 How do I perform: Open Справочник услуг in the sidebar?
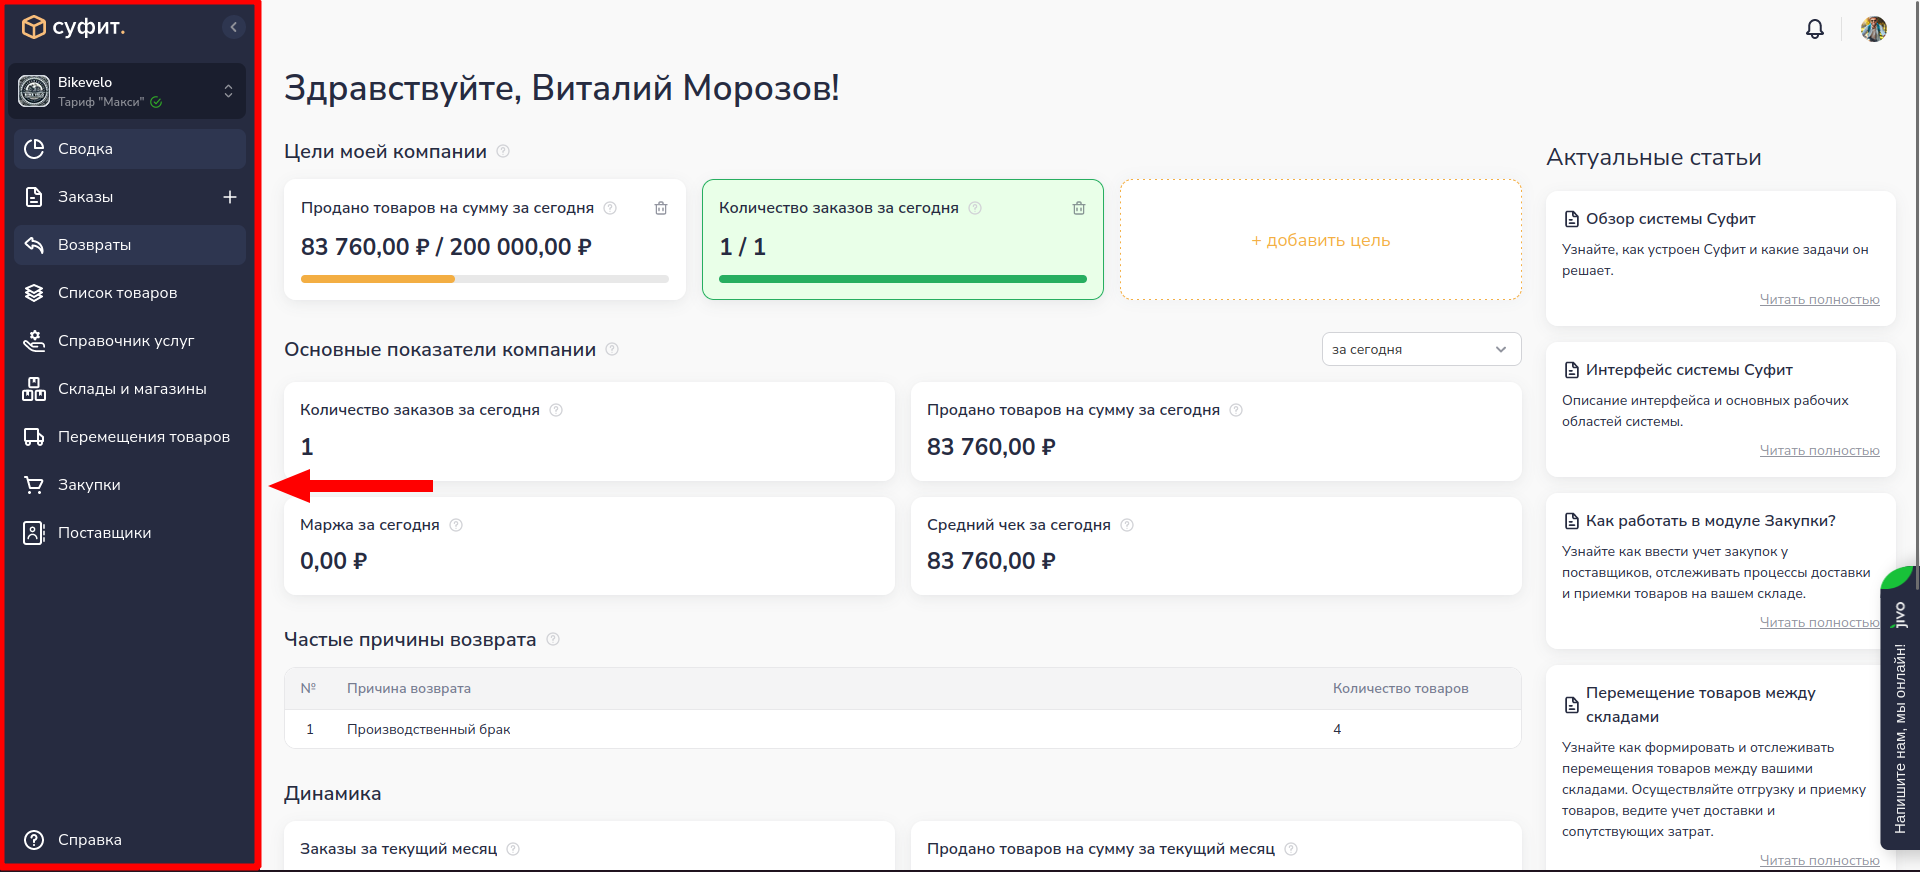(130, 341)
